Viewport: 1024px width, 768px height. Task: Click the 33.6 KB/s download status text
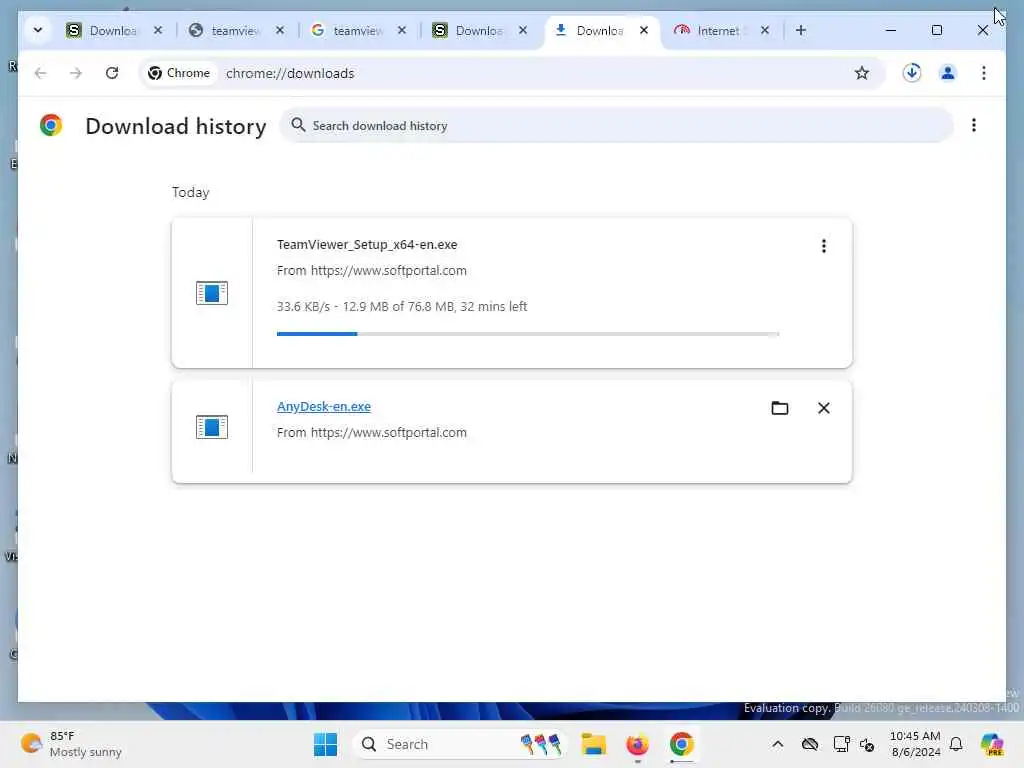tap(402, 306)
